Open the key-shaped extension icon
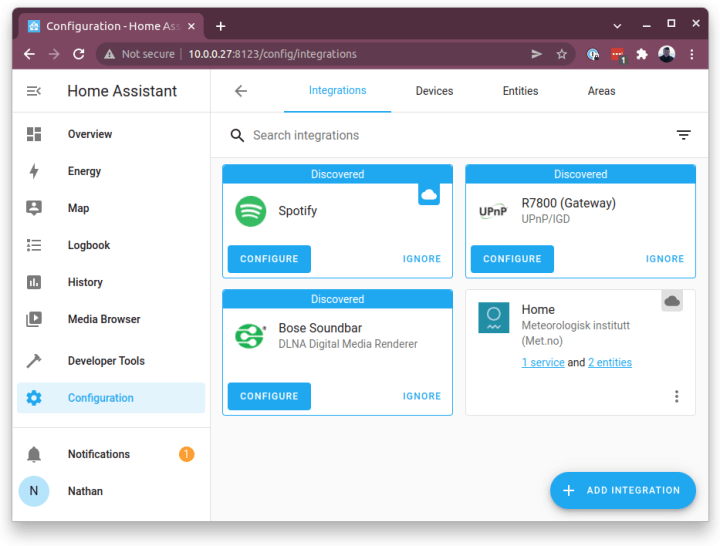720x546 pixels. pyautogui.click(x=593, y=54)
